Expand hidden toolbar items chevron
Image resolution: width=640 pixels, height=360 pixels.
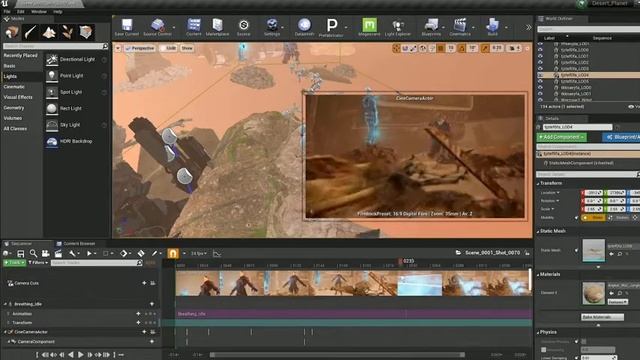pyautogui.click(x=529, y=27)
